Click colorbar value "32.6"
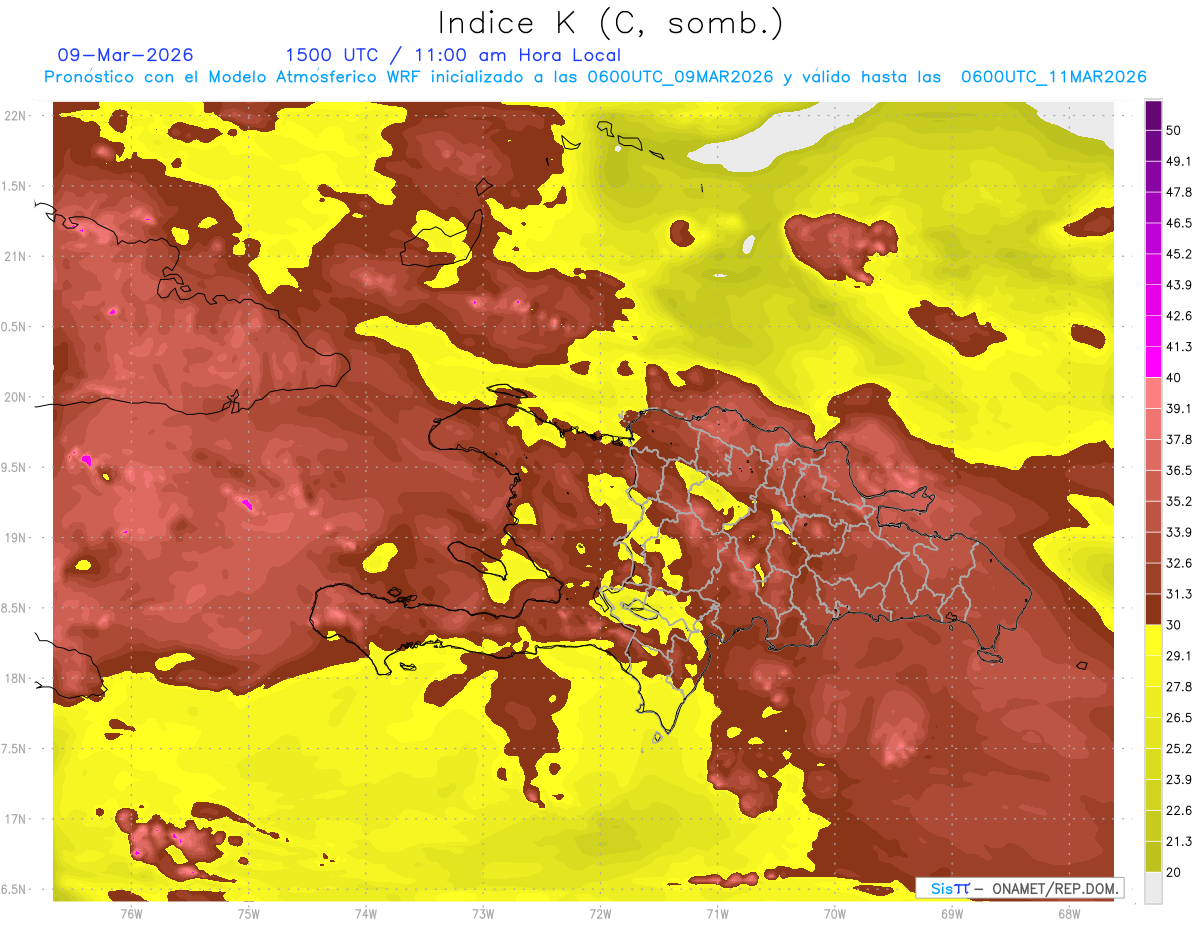Screen dimensions: 1200x927 pos(1179,563)
